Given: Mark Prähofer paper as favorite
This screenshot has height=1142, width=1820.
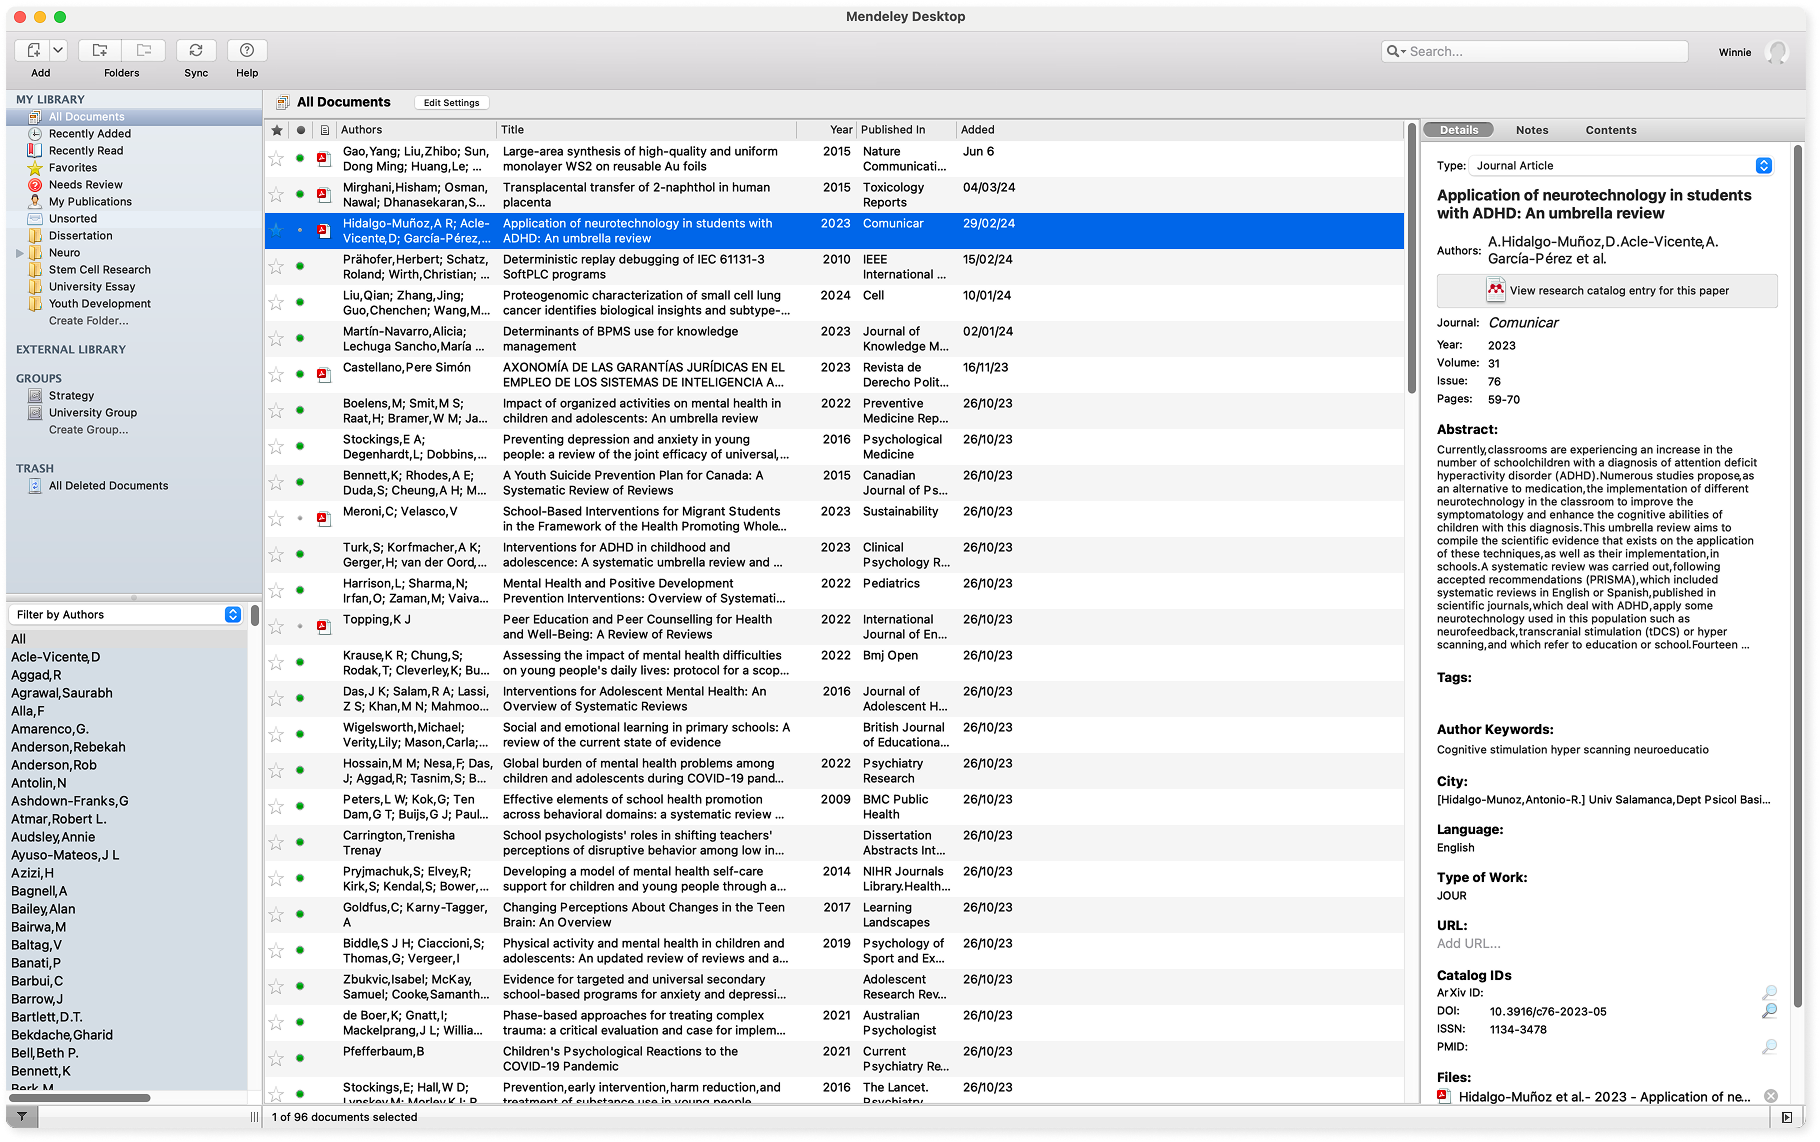Looking at the screenshot, I should coord(276,266).
